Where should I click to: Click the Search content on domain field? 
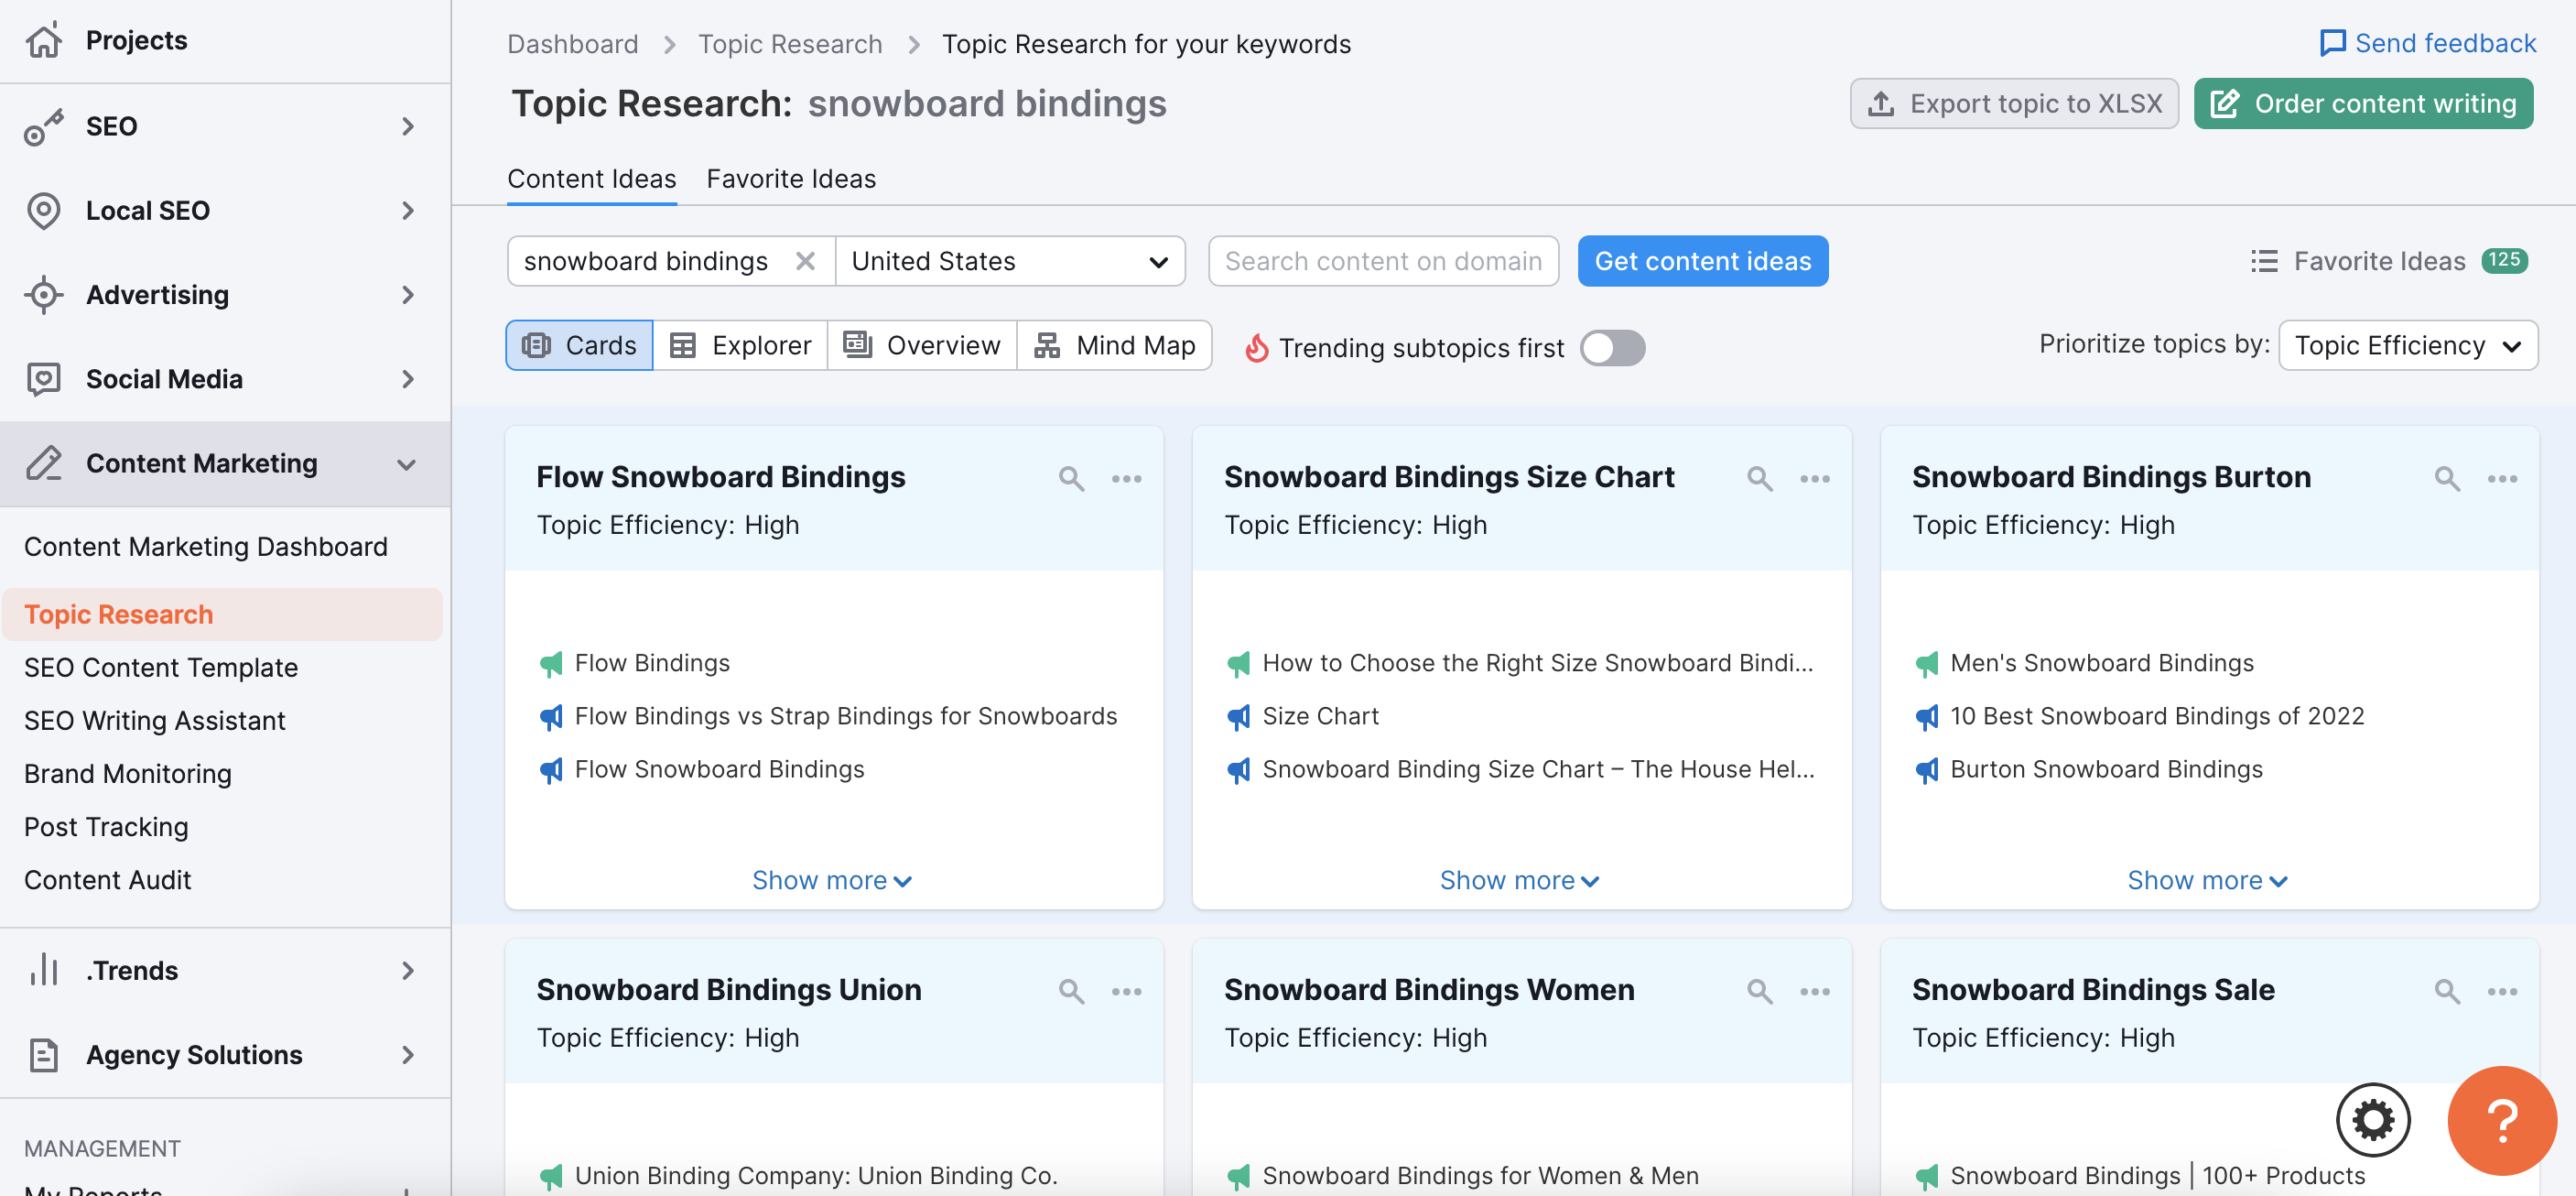pyautogui.click(x=1382, y=261)
